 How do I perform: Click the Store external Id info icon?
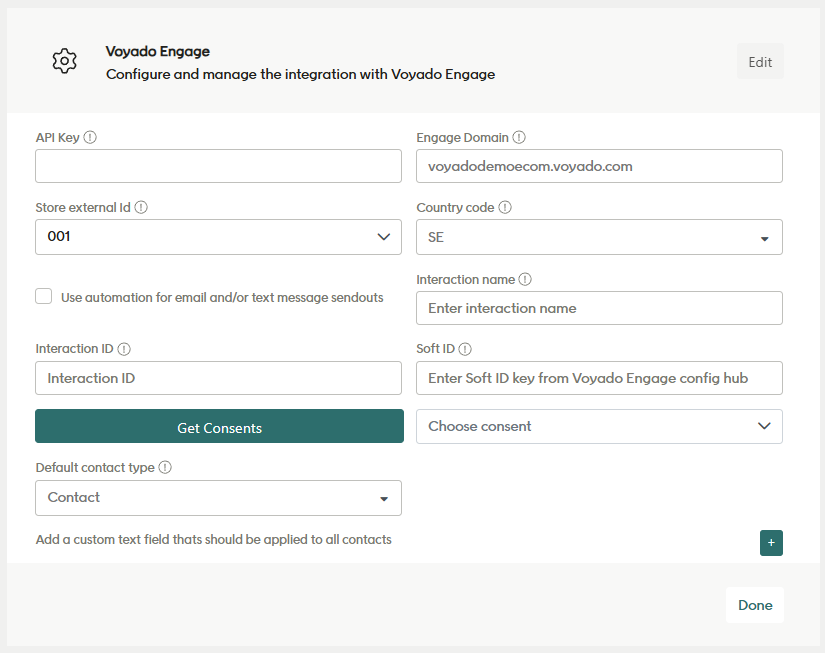point(141,207)
